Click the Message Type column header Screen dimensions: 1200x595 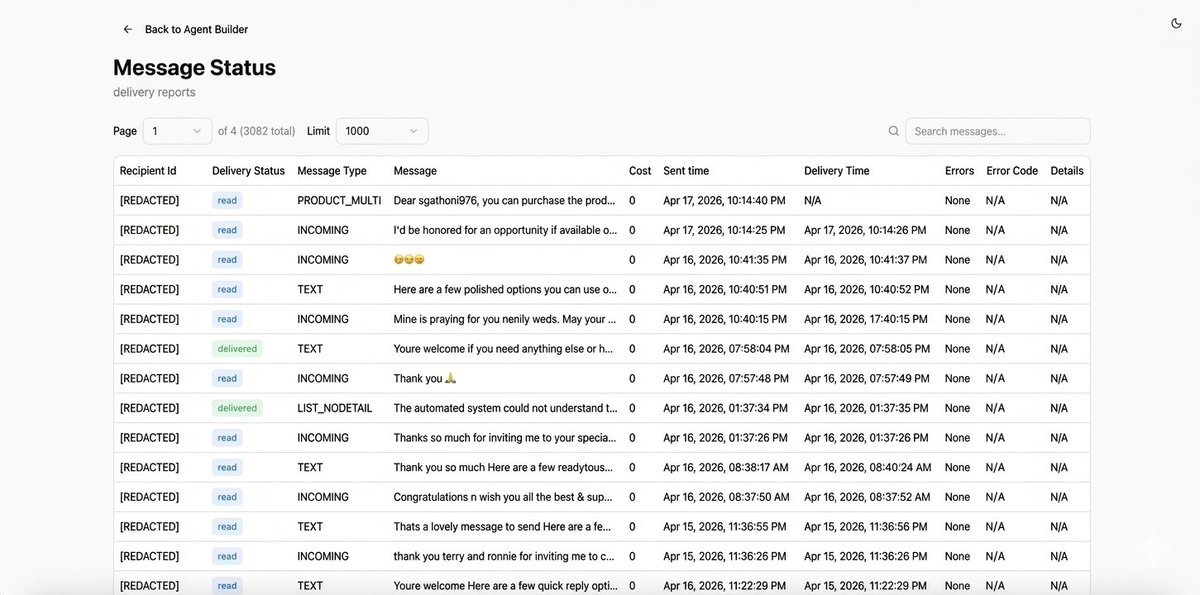point(332,171)
